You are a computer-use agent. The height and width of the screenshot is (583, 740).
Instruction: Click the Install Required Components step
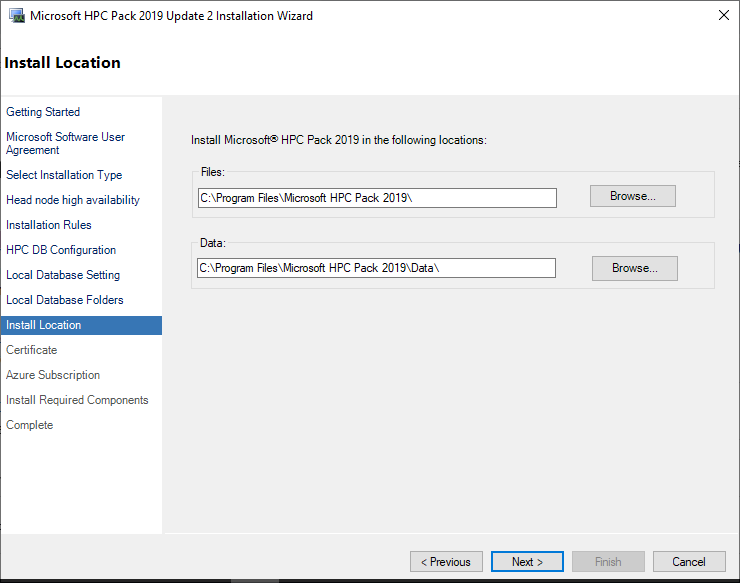pos(77,400)
